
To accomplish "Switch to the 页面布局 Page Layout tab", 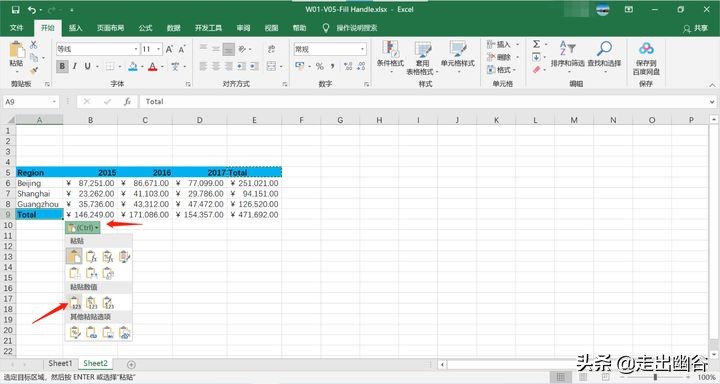I will point(110,28).
